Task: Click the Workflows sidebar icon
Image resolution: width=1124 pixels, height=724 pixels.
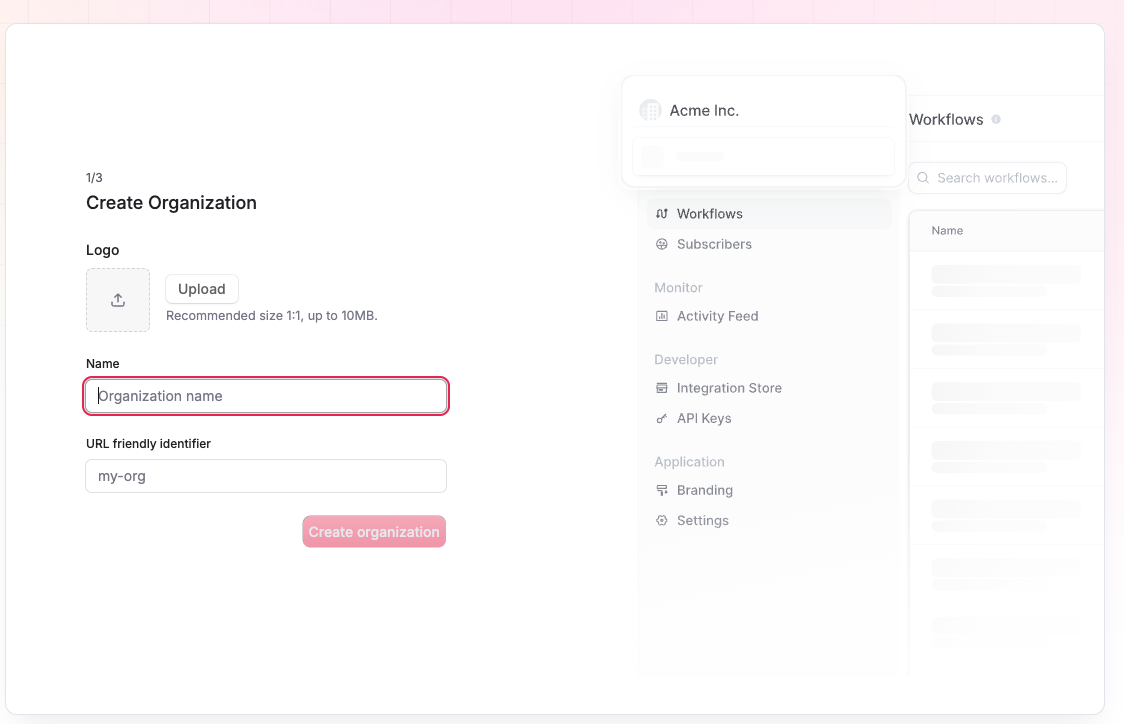Action: tap(662, 214)
